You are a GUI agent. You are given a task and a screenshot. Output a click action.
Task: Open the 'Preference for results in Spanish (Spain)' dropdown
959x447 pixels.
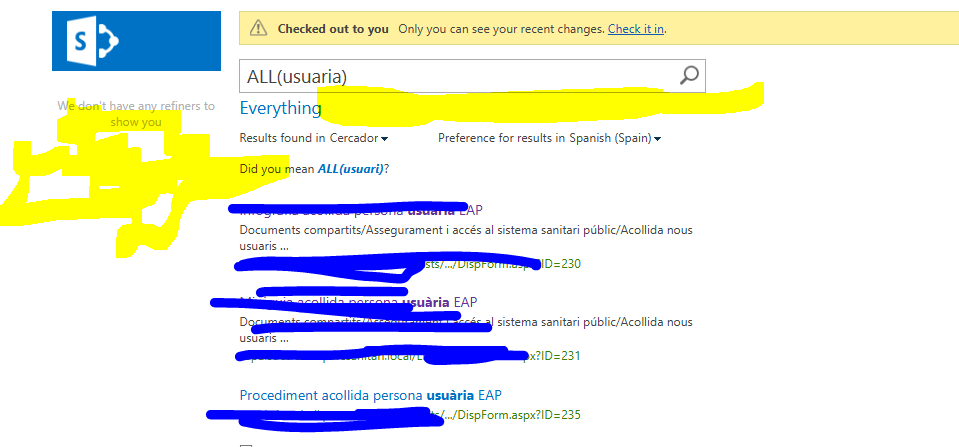pos(549,138)
